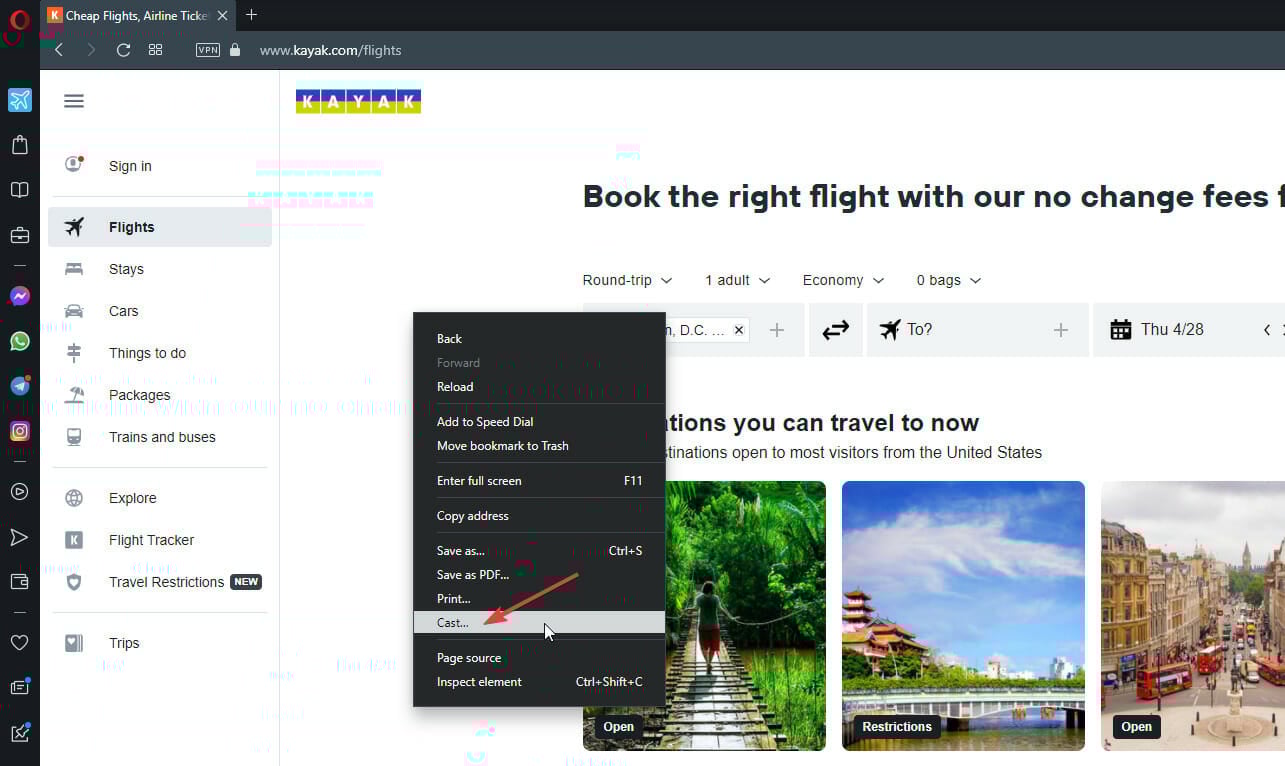Open the Thu 4/28 date picker
The height and width of the screenshot is (766, 1285).
[x=1171, y=330]
